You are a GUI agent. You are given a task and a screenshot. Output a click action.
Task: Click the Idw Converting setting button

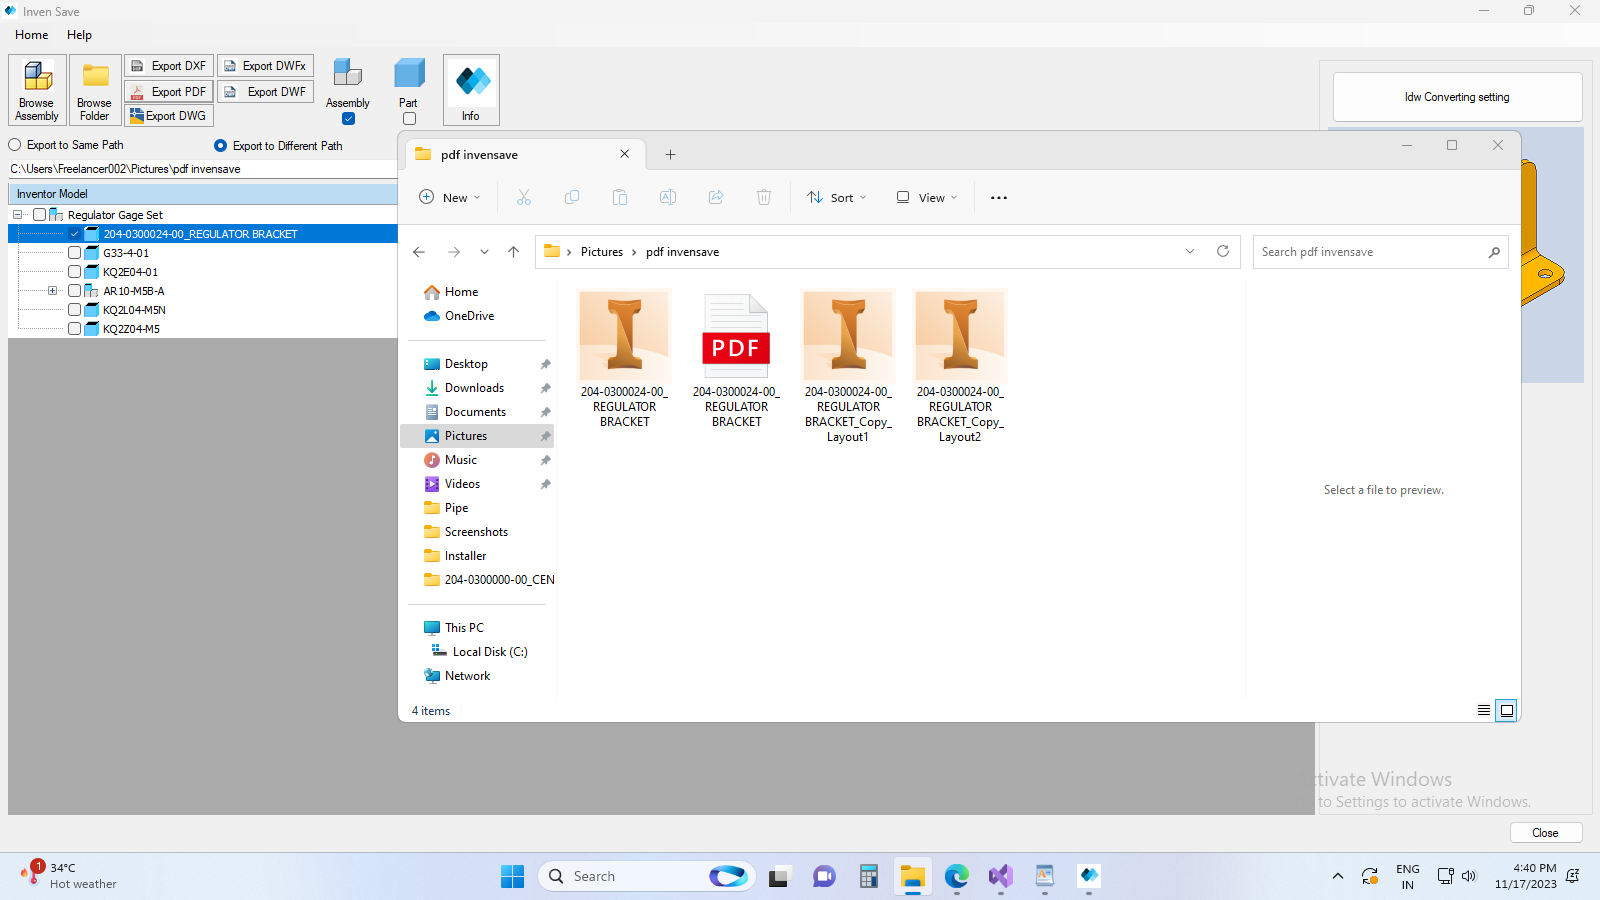(1457, 97)
